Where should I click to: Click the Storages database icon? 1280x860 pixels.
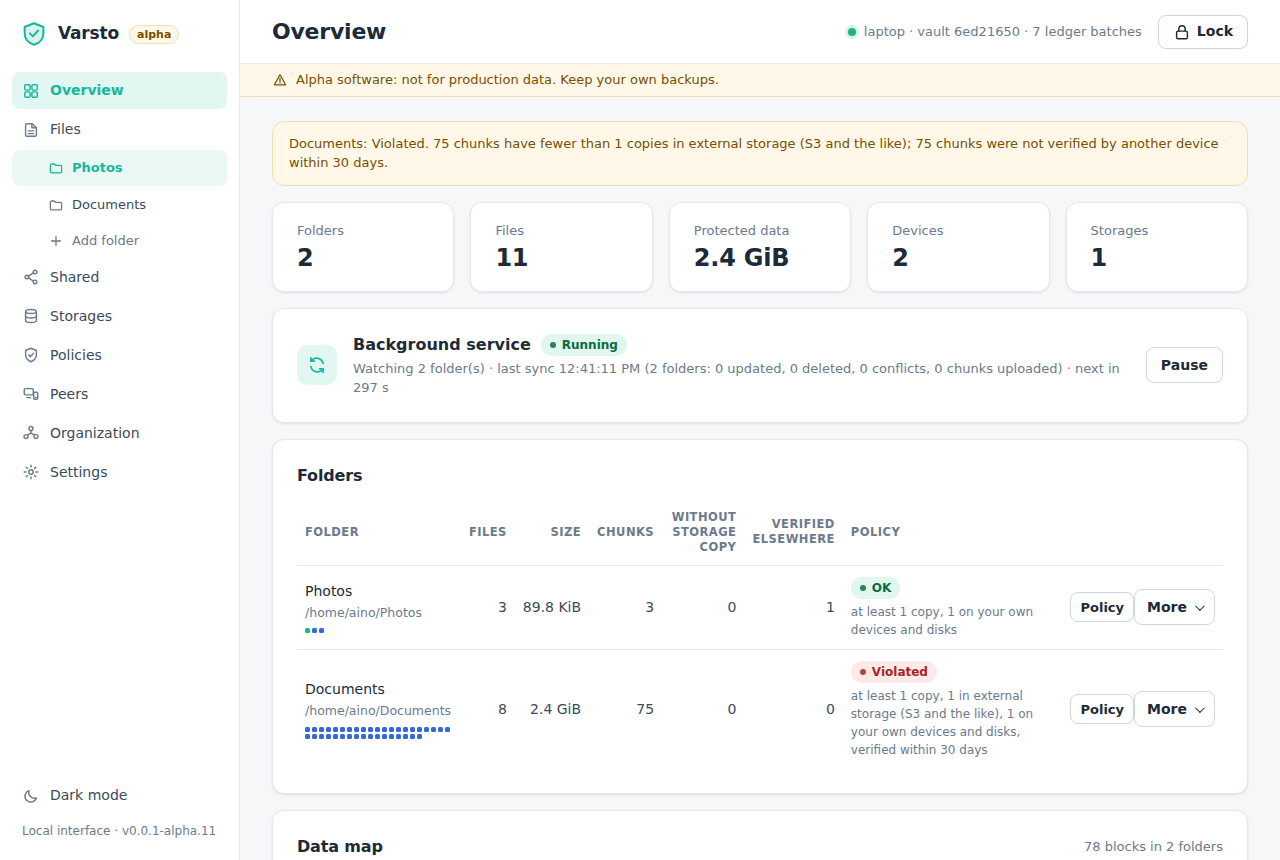(x=31, y=316)
